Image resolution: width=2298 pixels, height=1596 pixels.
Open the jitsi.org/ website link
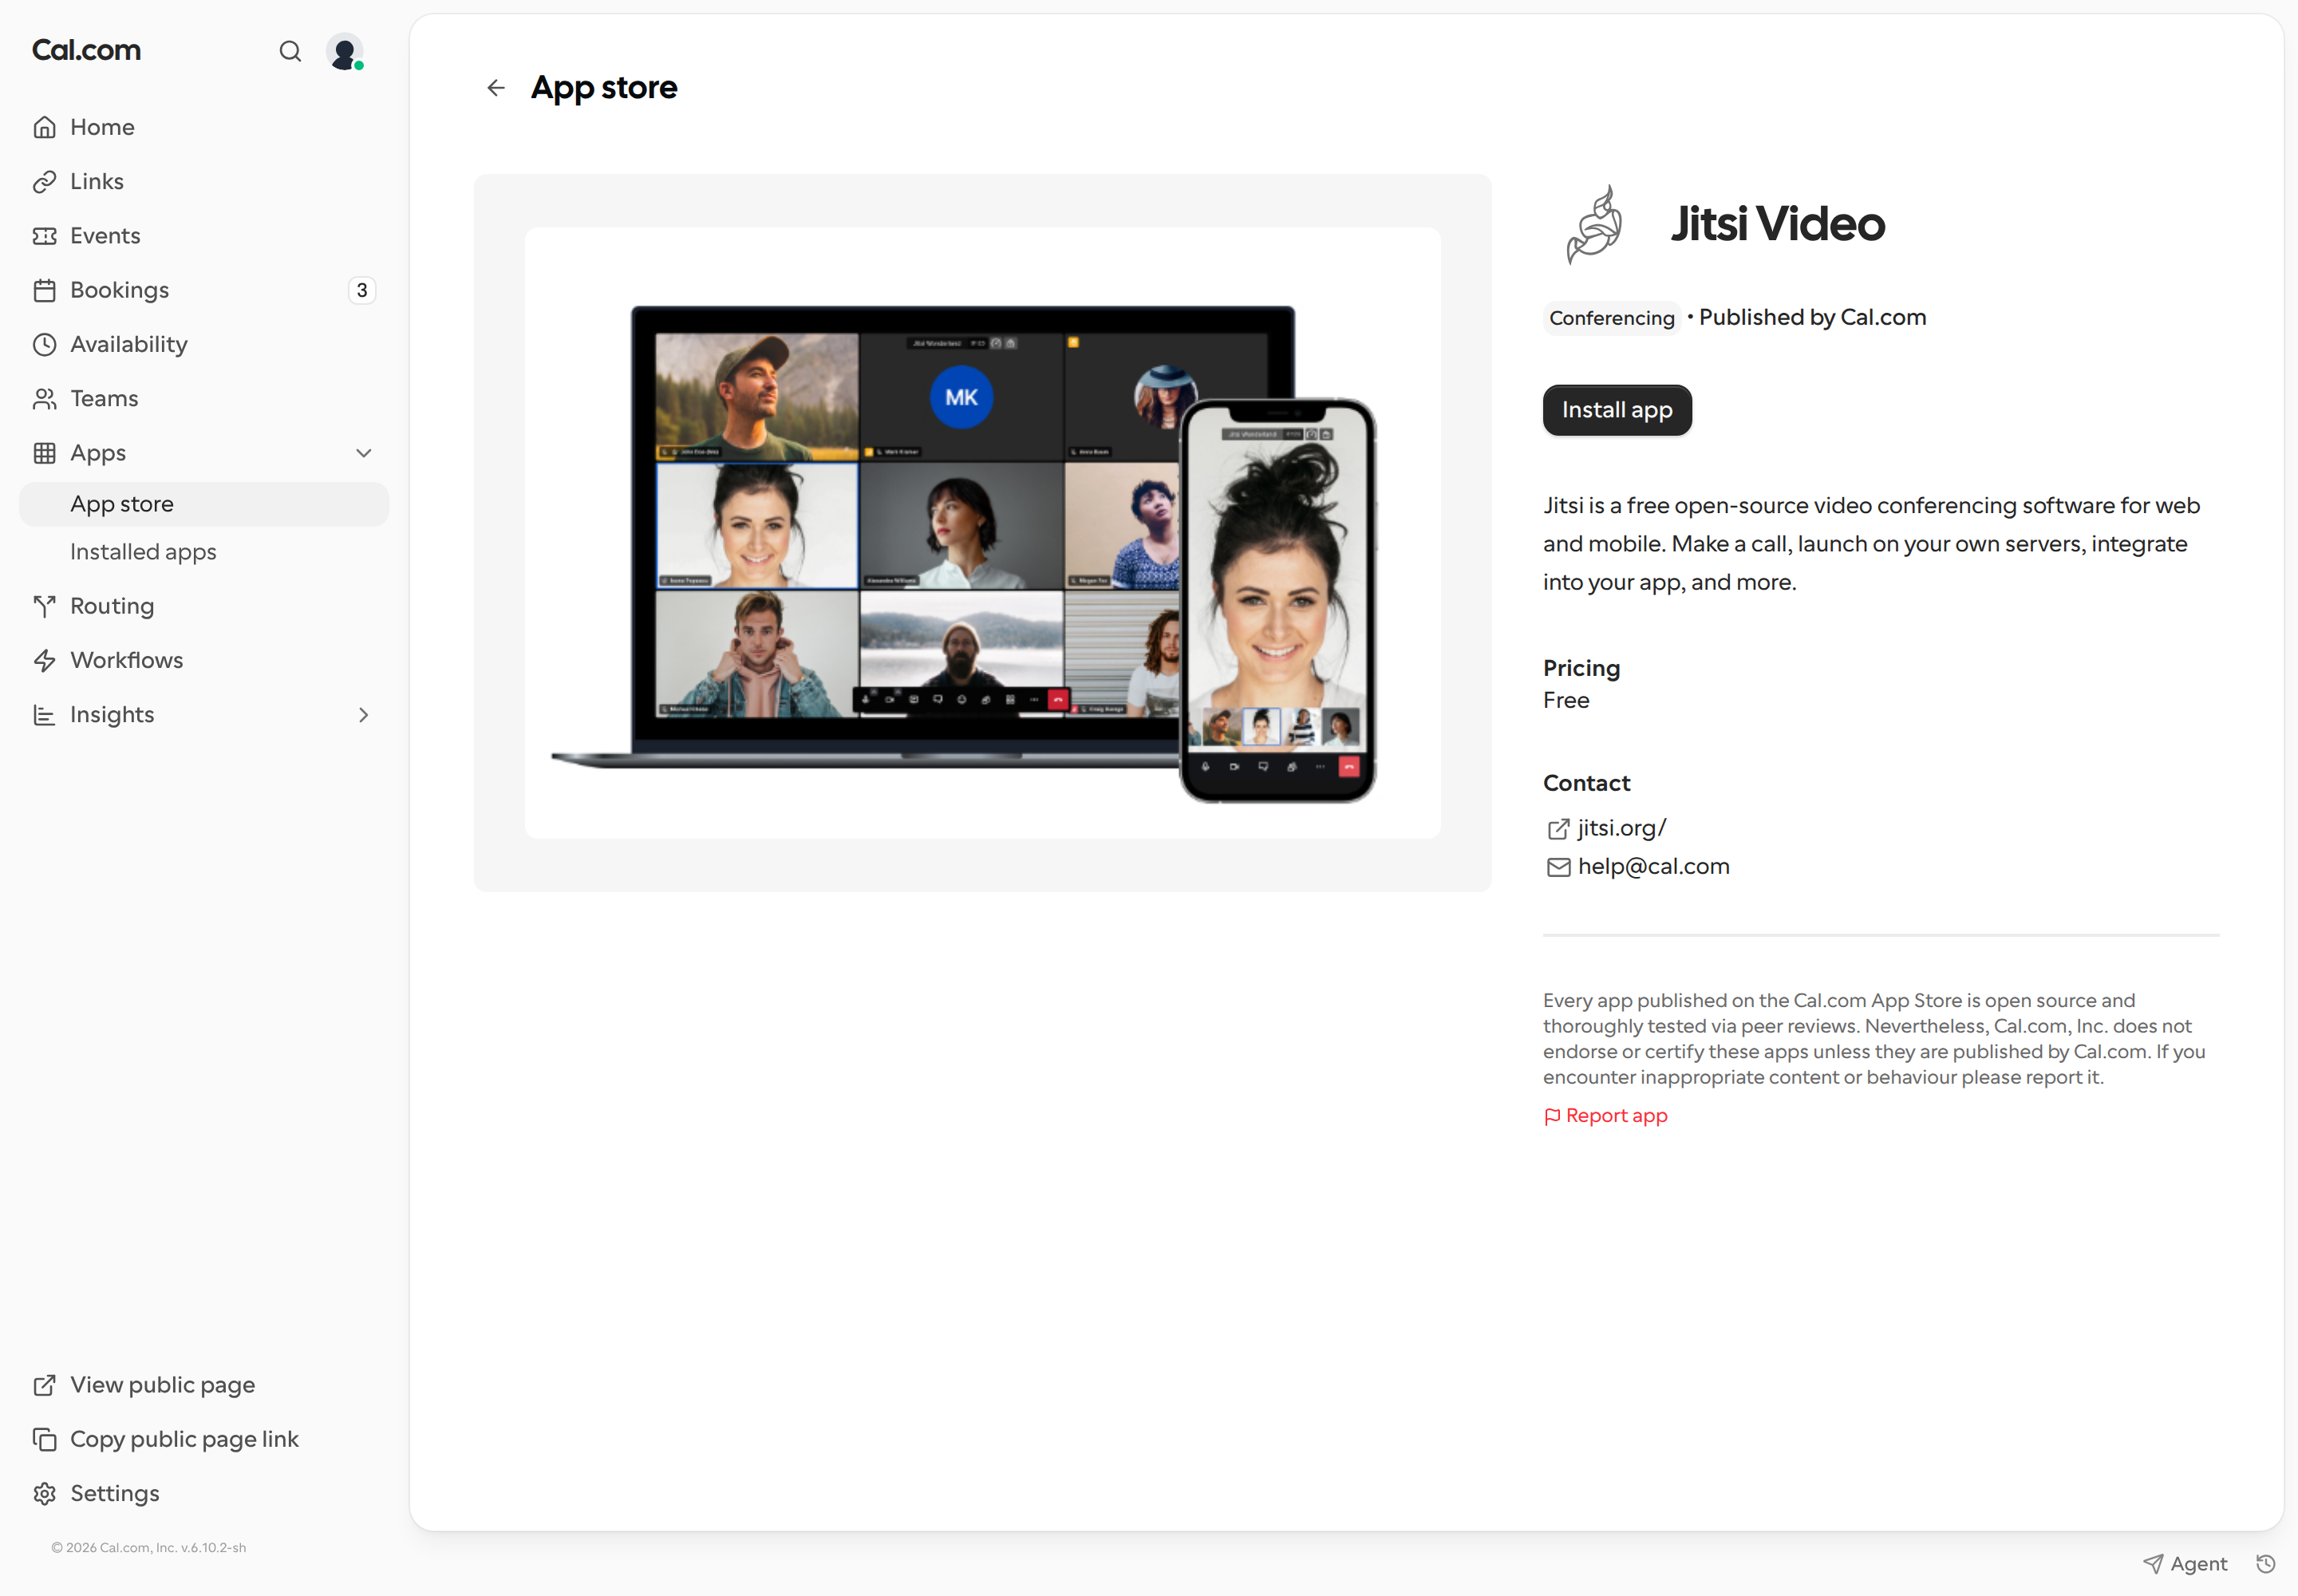(x=1622, y=828)
